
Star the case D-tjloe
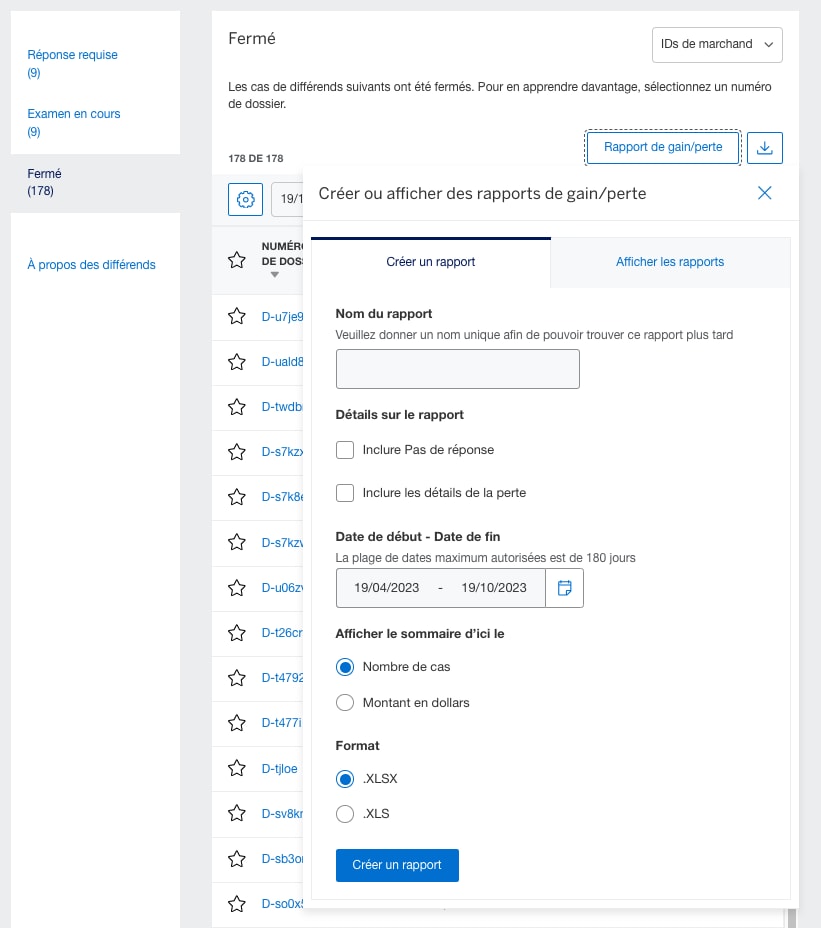237,768
